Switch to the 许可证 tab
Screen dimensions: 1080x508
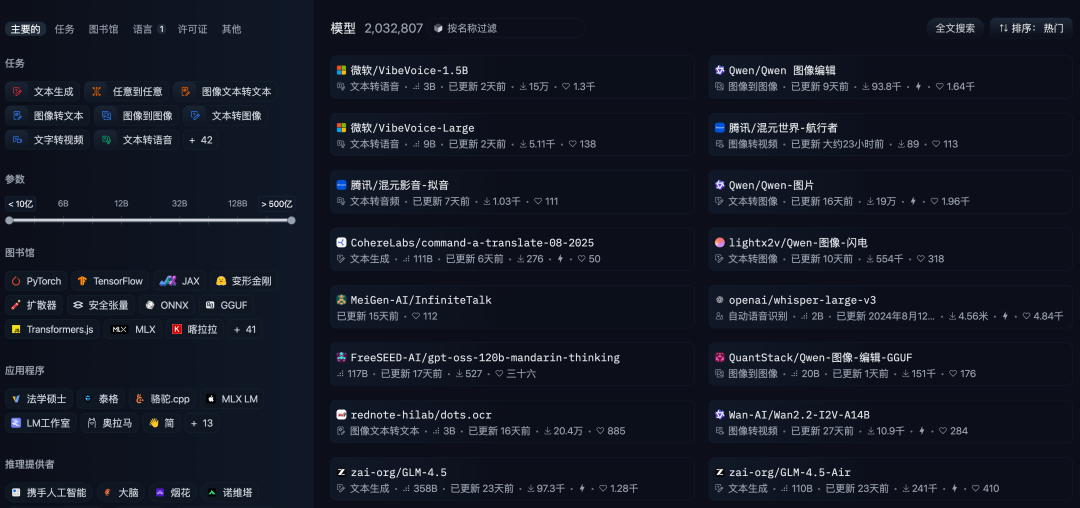pos(193,29)
